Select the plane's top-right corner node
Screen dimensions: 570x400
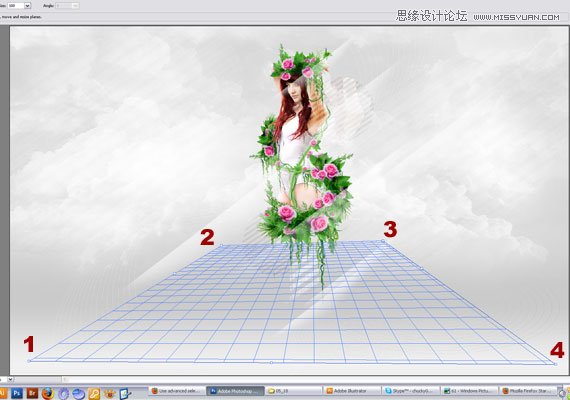point(382,241)
